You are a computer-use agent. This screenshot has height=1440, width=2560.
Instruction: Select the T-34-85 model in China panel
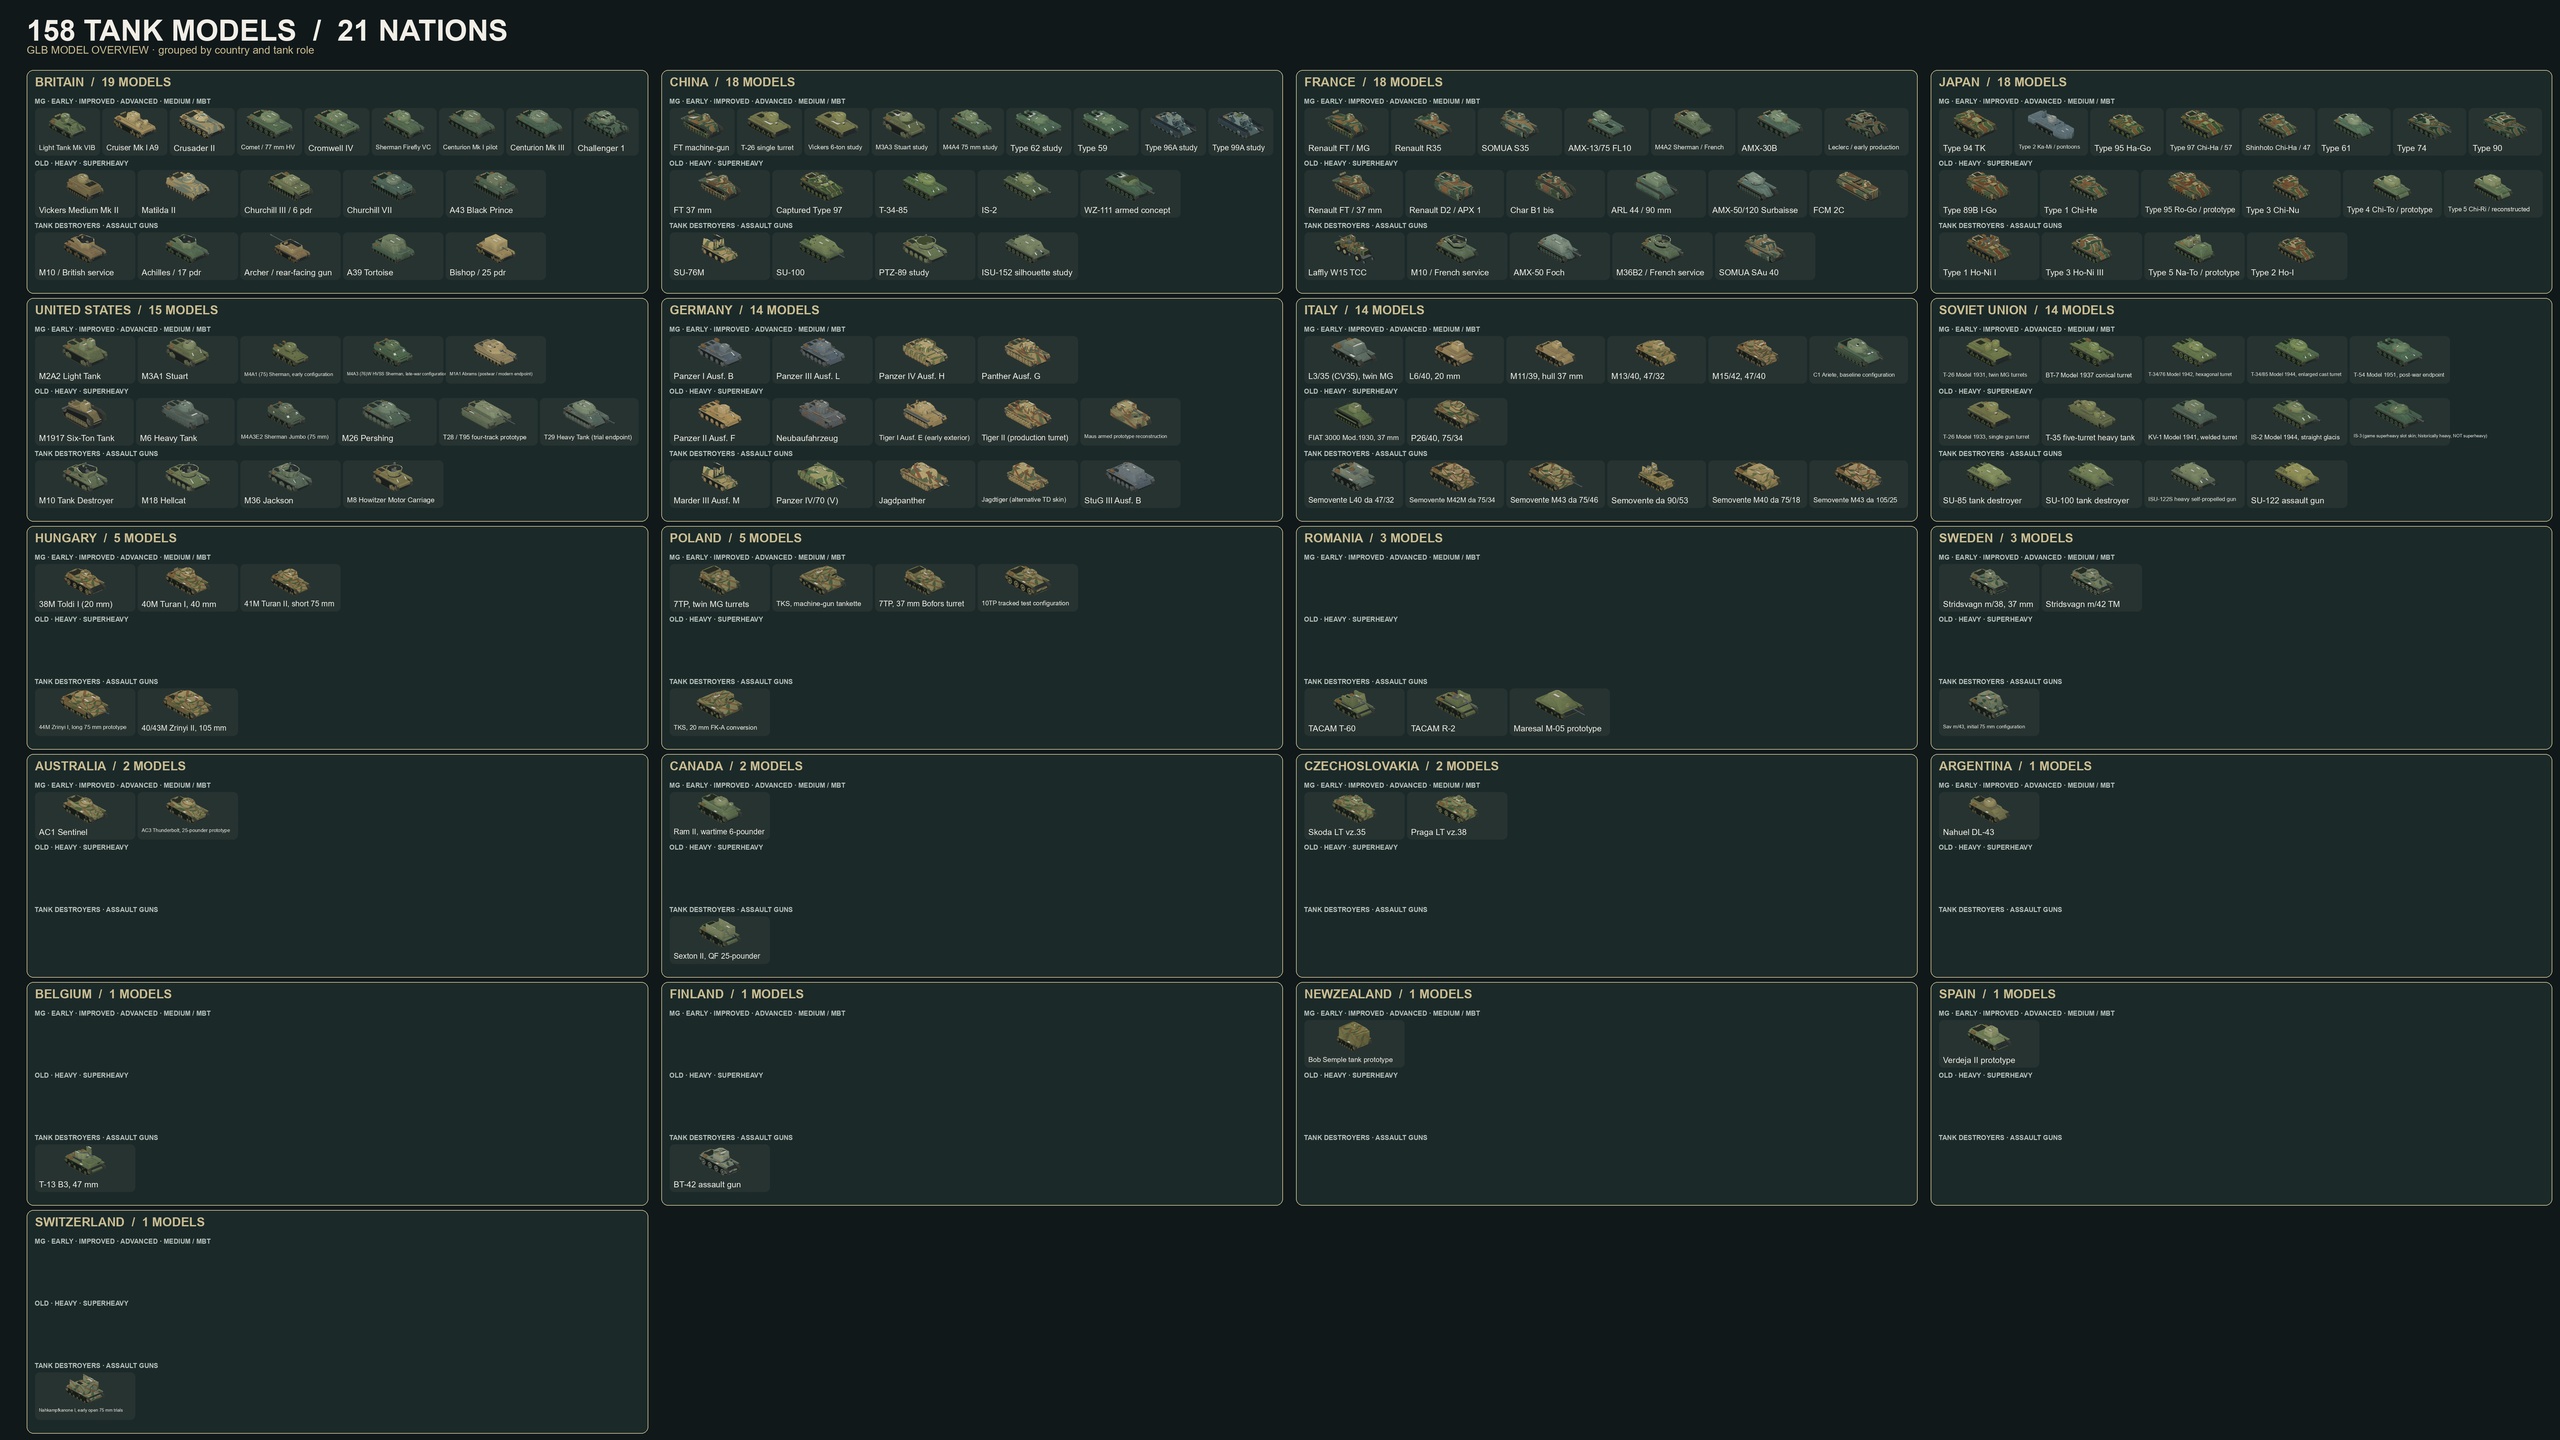924,194
